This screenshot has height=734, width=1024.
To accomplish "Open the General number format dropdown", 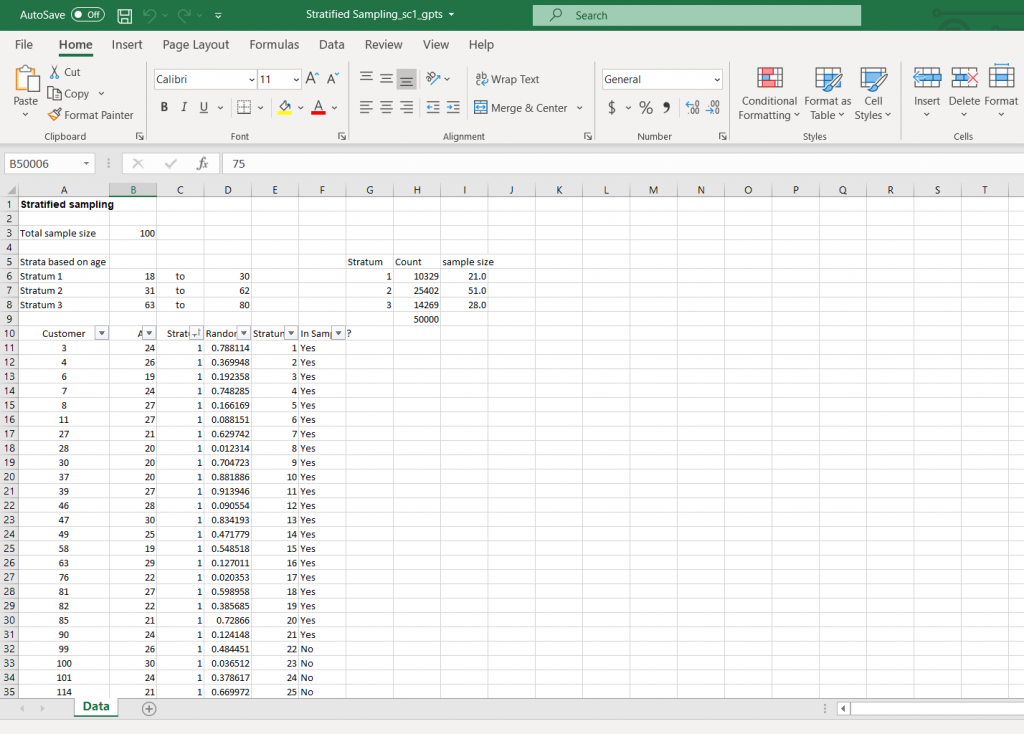I will [717, 79].
